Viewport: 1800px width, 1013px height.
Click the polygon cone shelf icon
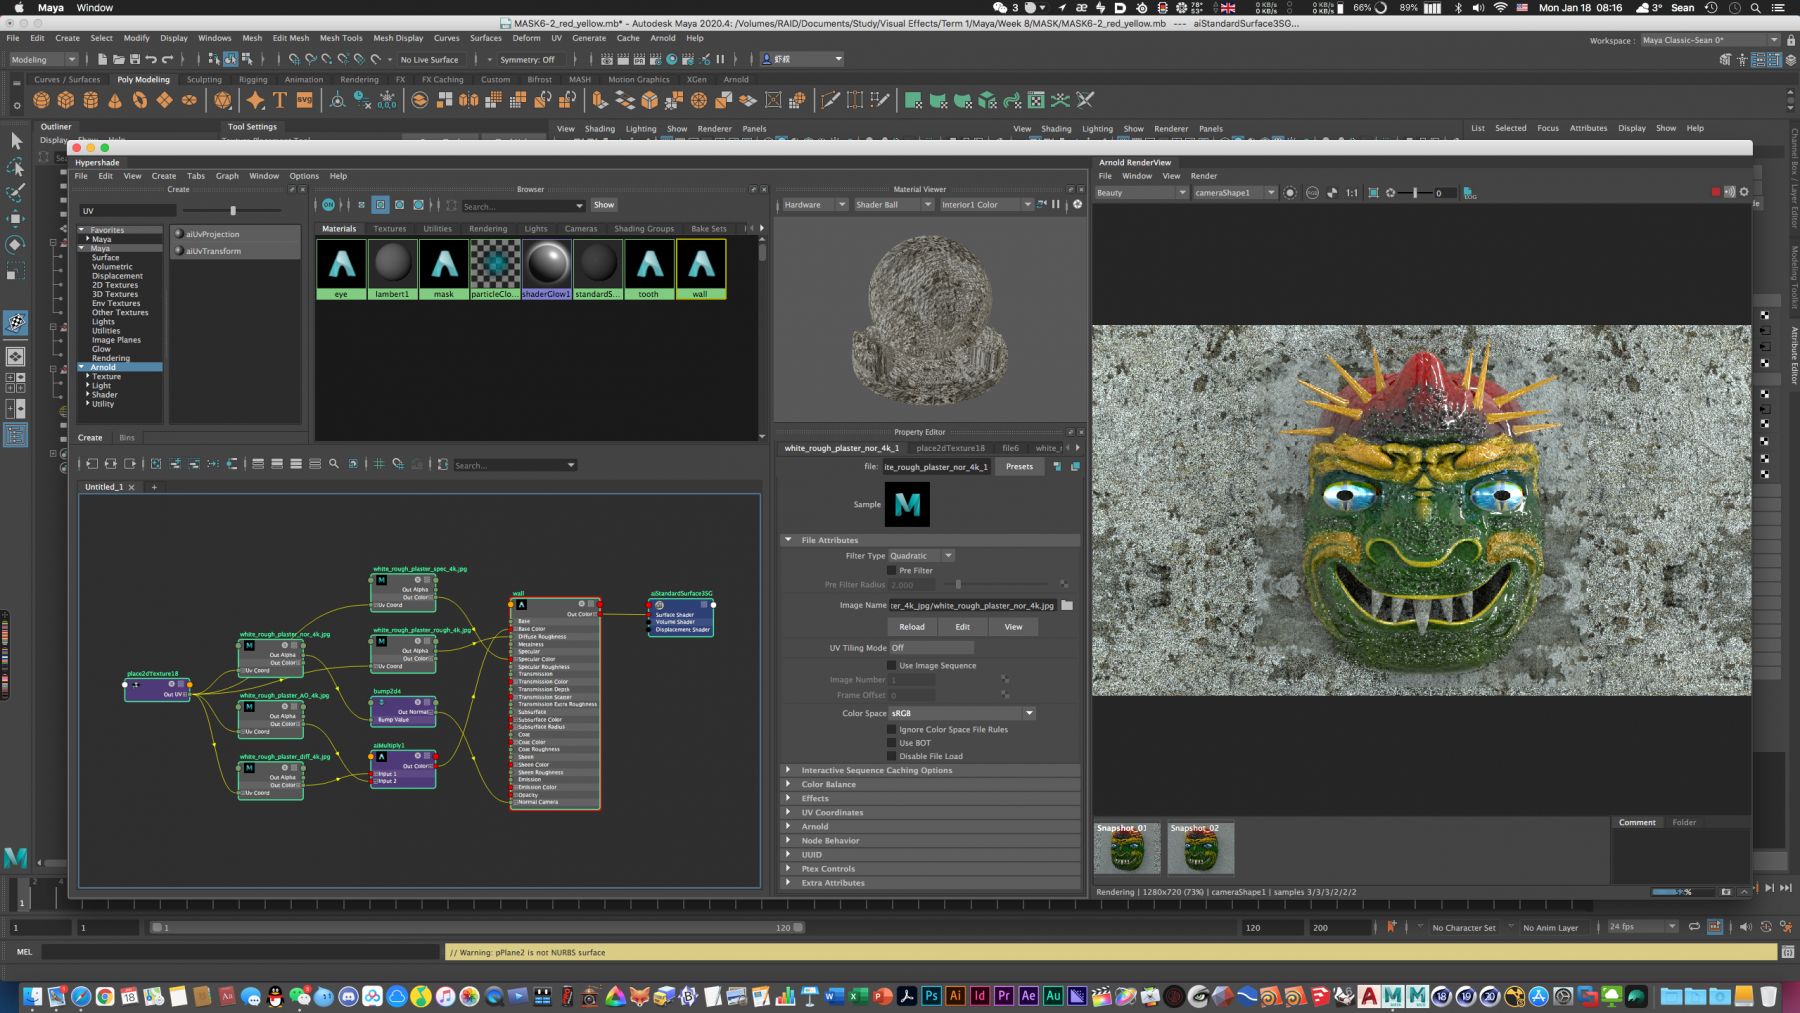pos(115,100)
